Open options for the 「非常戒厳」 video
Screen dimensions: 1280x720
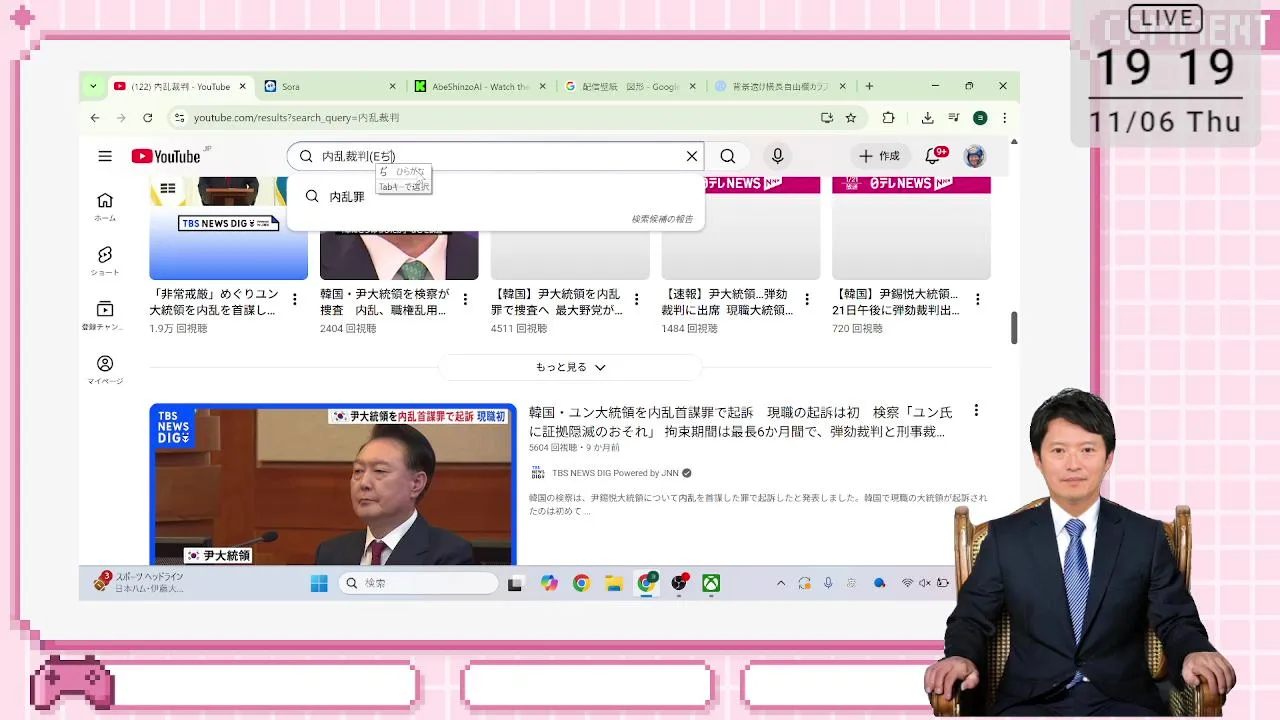(x=294, y=299)
